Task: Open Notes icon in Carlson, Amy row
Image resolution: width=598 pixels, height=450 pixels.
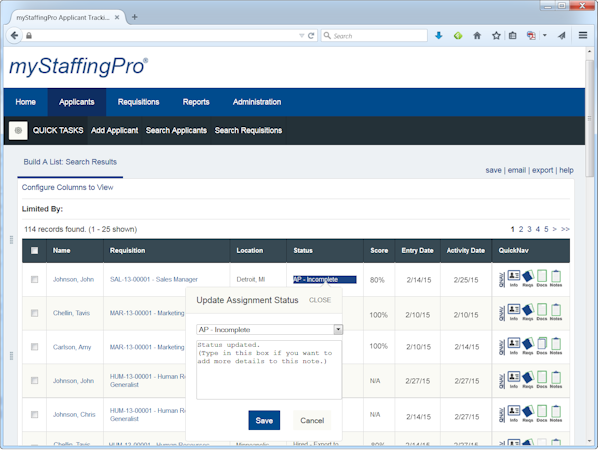Action: (x=556, y=346)
